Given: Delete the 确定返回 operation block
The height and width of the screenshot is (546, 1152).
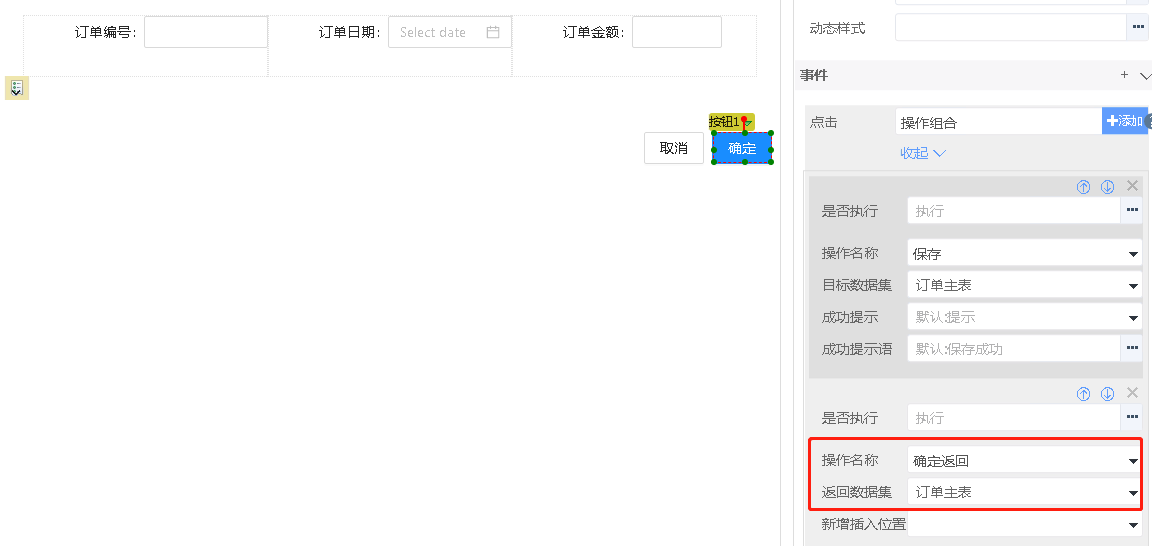Looking at the screenshot, I should tap(1132, 393).
